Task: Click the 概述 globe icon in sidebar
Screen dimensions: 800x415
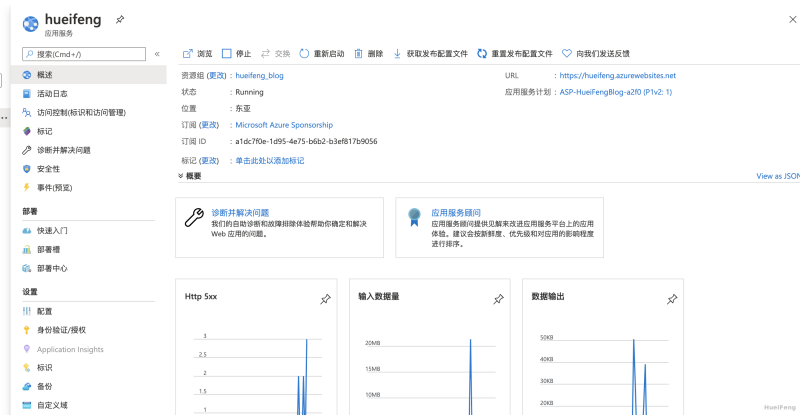Action: tap(27, 75)
